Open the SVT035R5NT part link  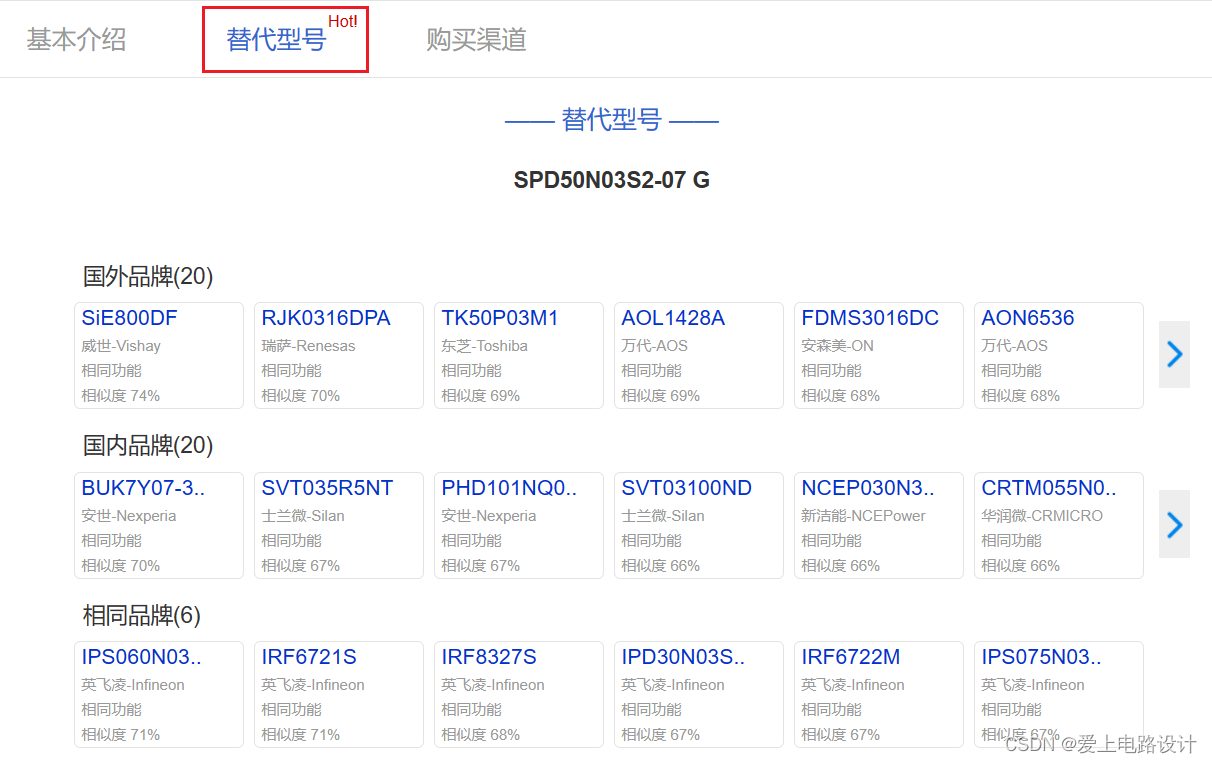327,488
